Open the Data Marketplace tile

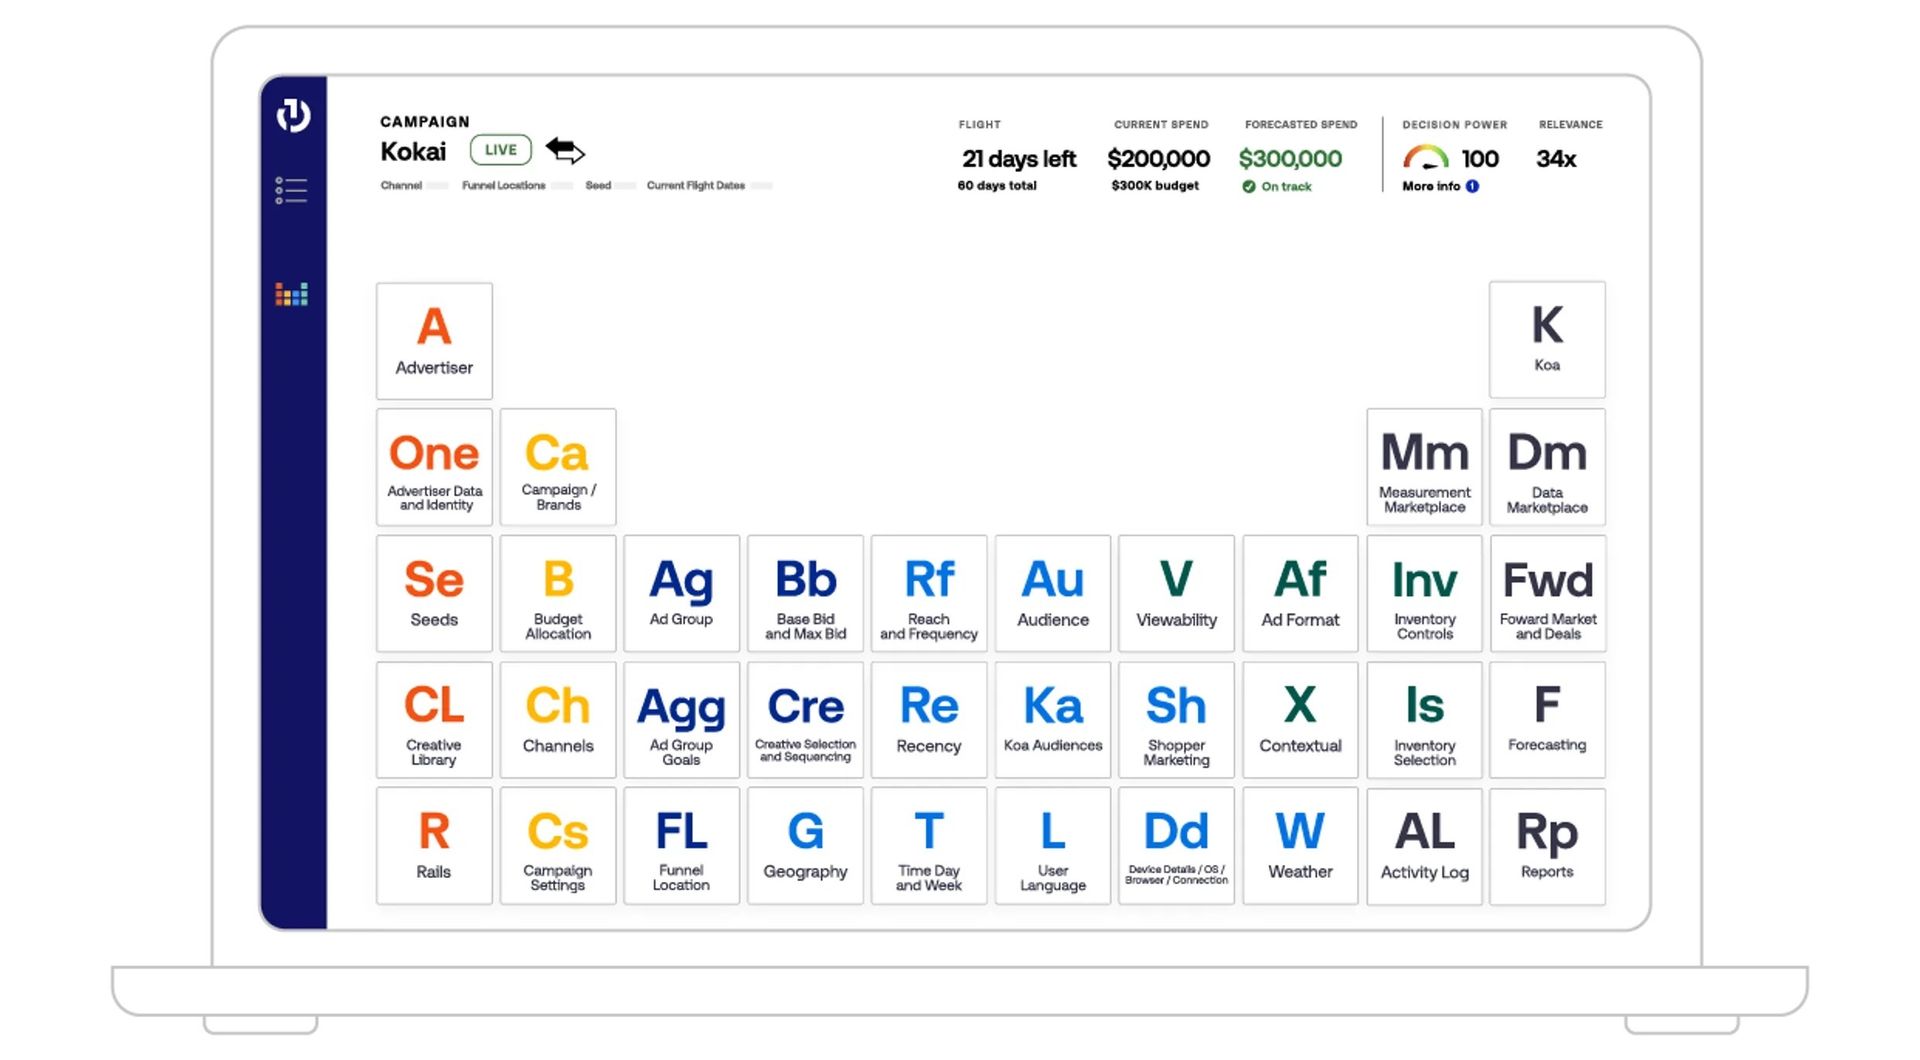[x=1546, y=467]
